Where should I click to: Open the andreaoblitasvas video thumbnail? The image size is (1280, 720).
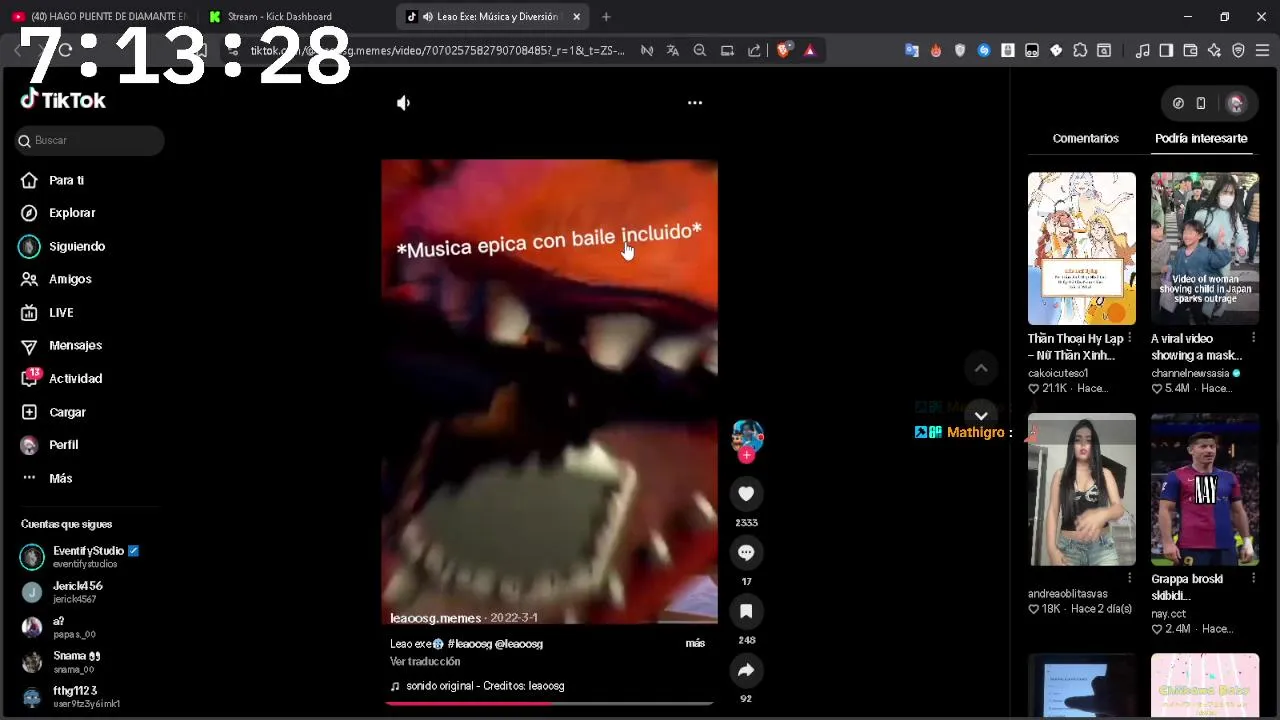pyautogui.click(x=1082, y=489)
